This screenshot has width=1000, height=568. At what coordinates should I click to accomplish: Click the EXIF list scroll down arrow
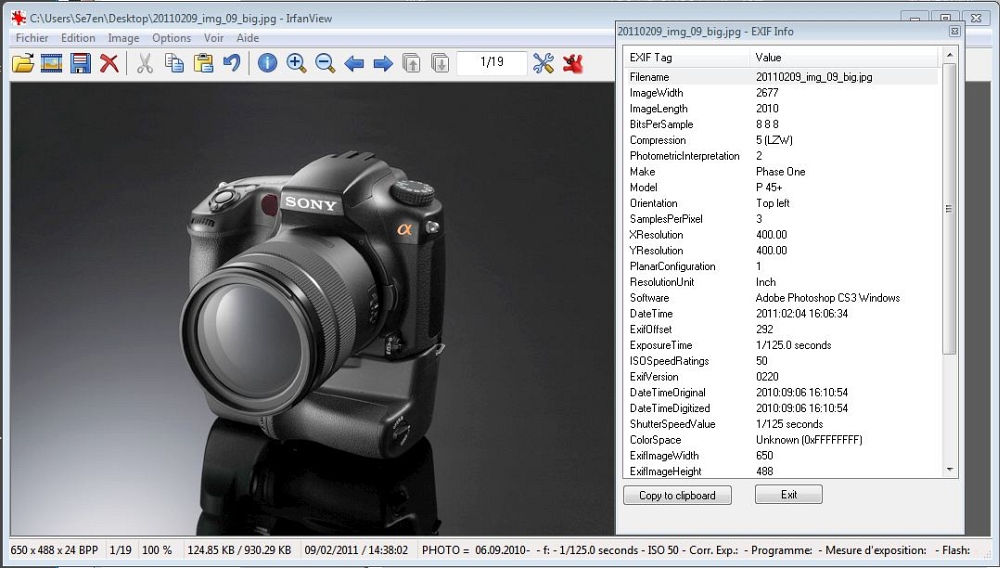(950, 470)
